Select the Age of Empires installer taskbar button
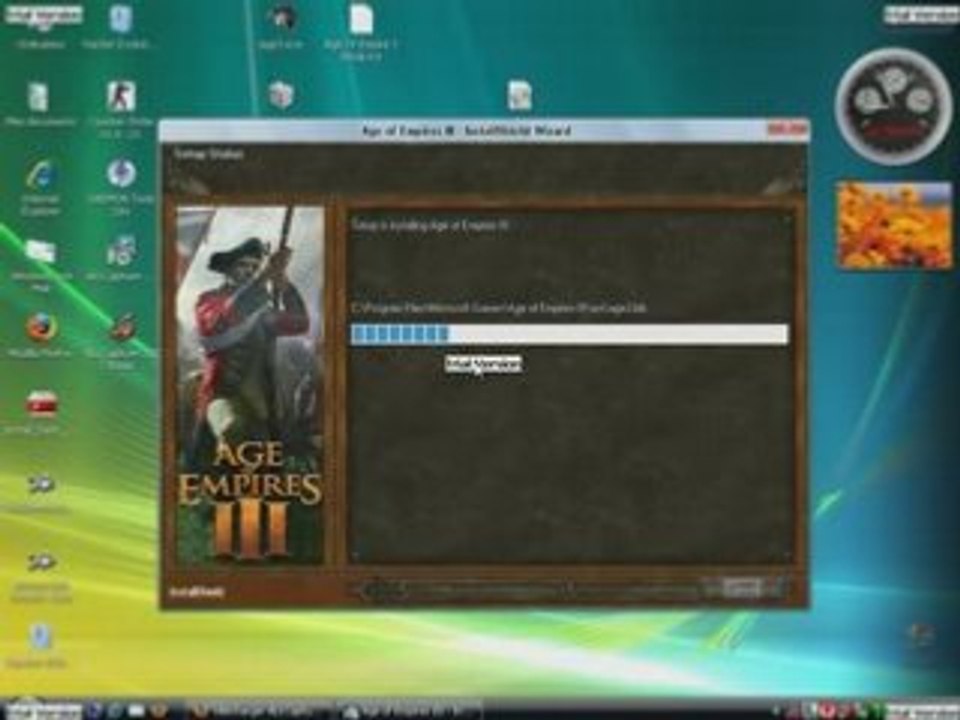The image size is (960, 720). (x=410, y=711)
